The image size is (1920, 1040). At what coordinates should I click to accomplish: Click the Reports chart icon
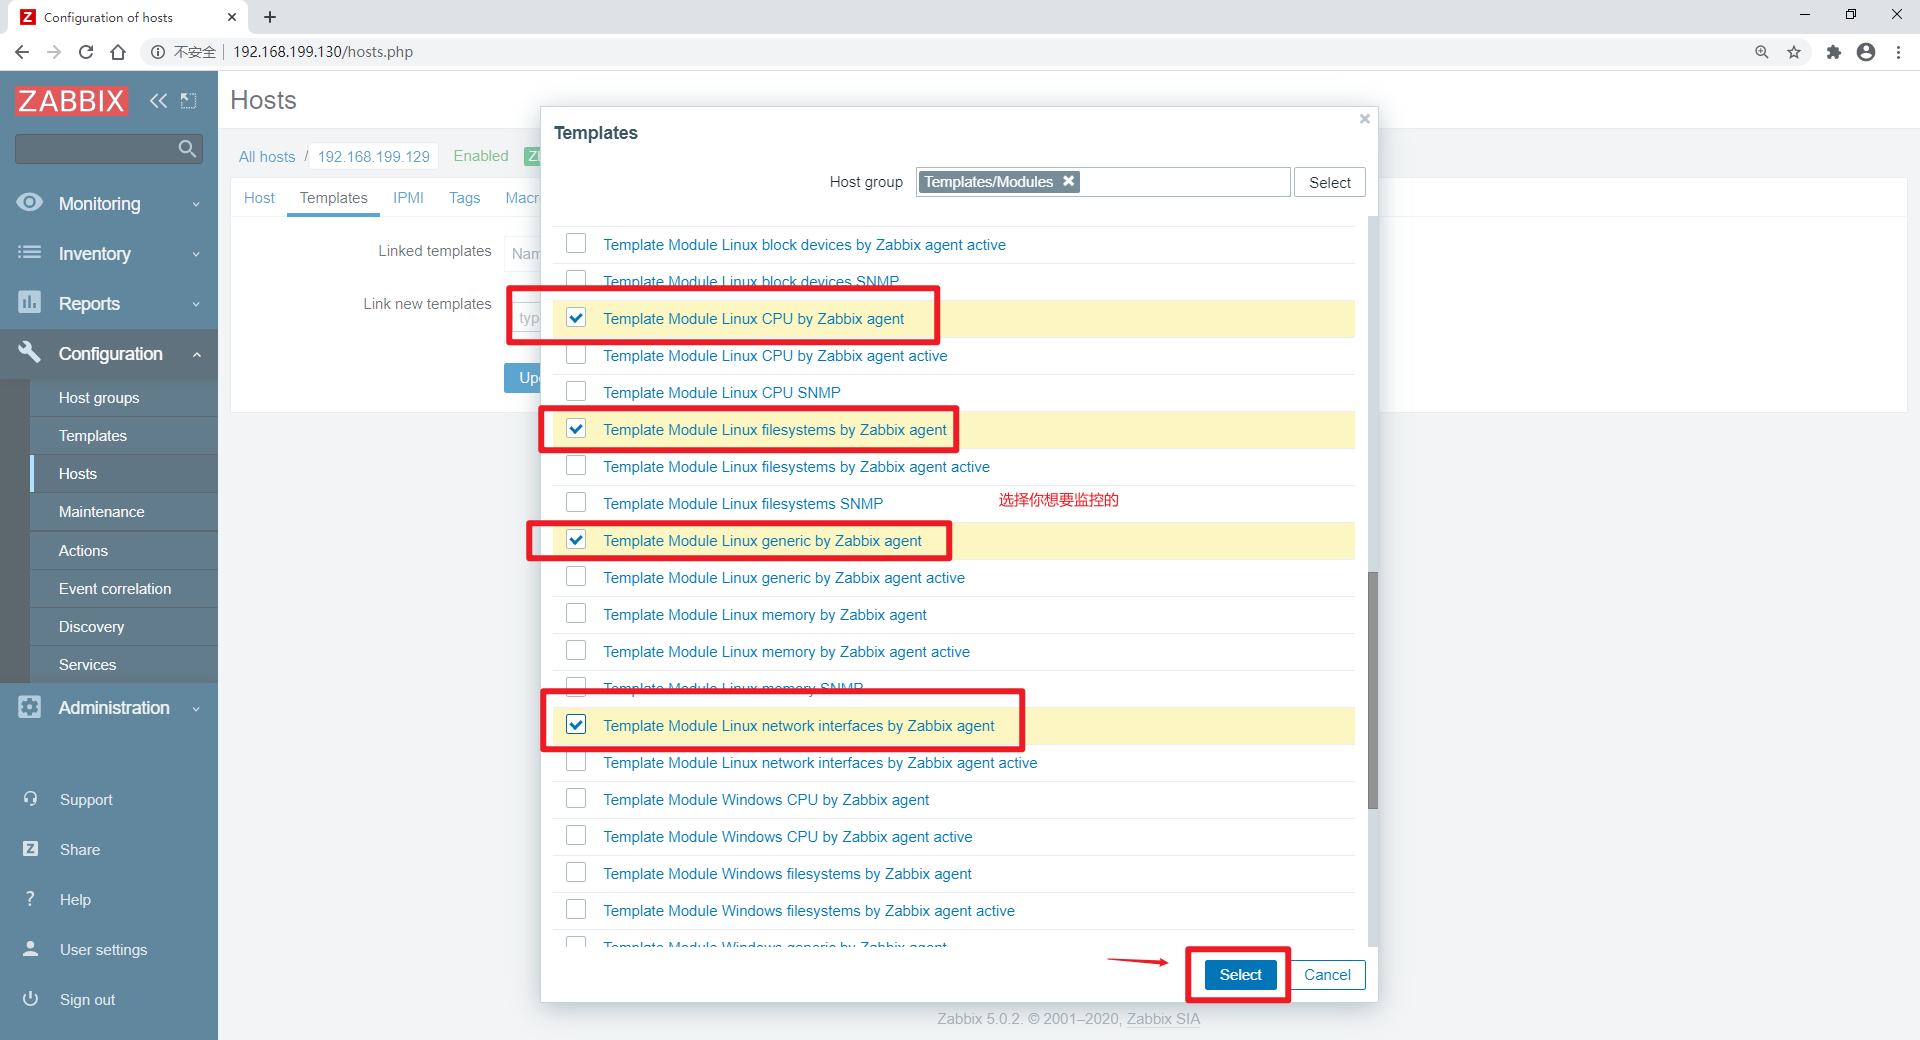pyautogui.click(x=30, y=302)
